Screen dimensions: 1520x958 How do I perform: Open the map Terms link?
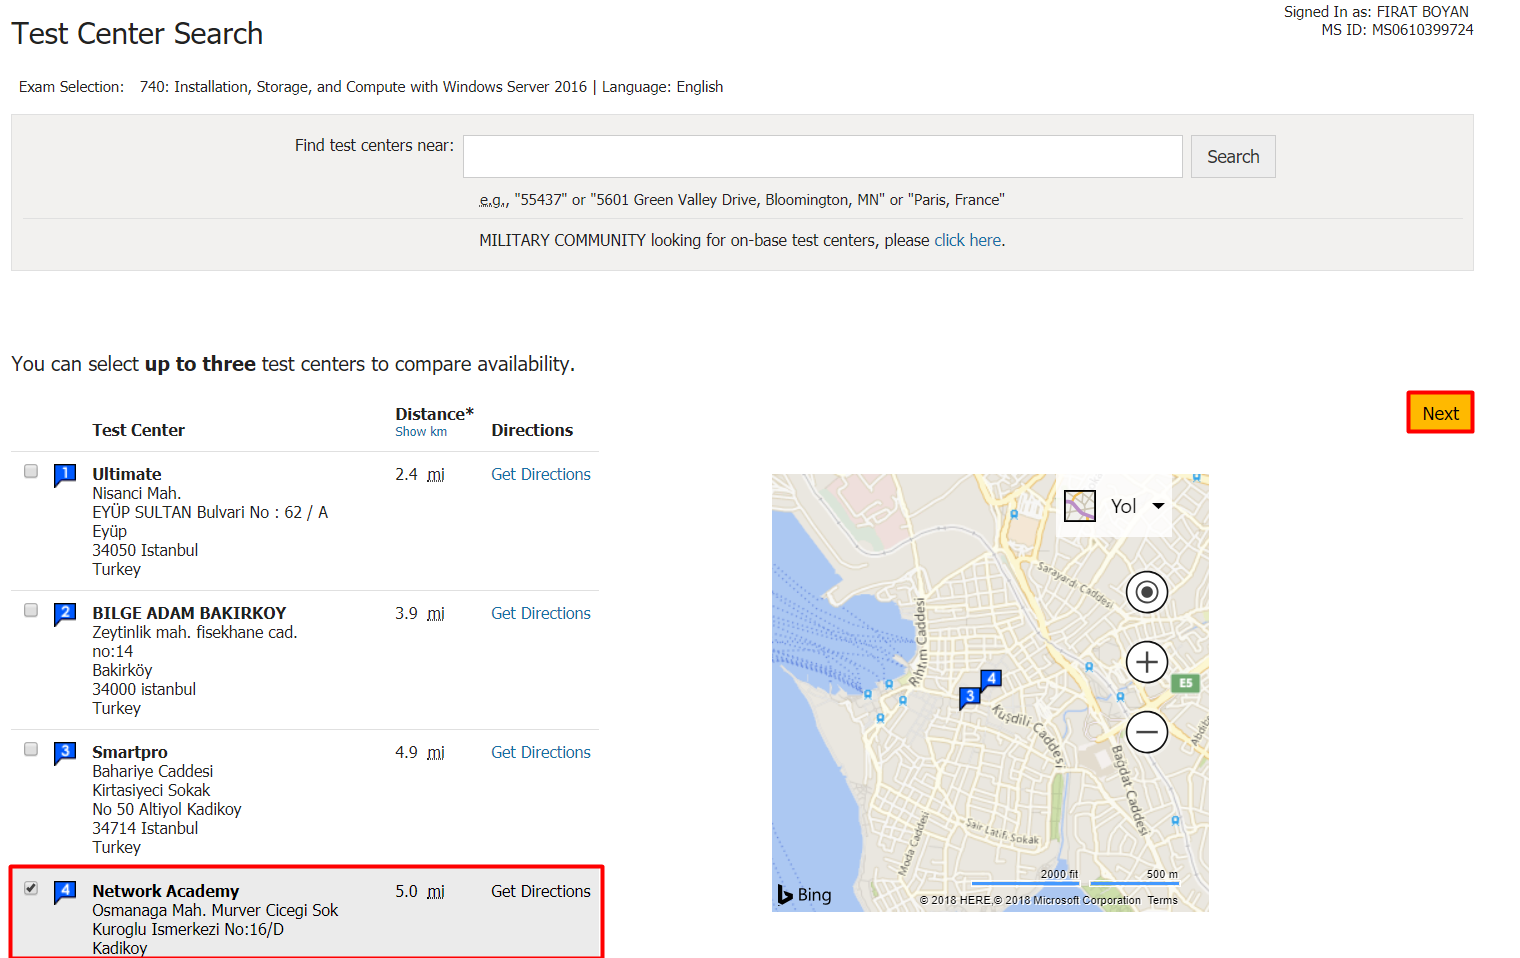[1162, 900]
